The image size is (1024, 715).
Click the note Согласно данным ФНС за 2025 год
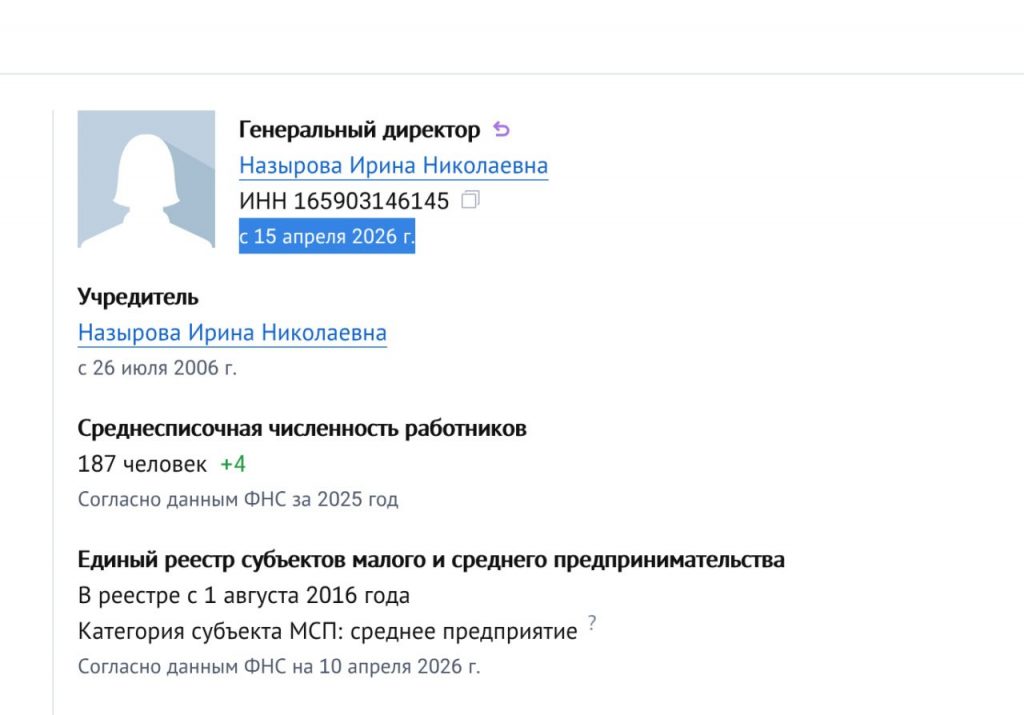tap(238, 499)
